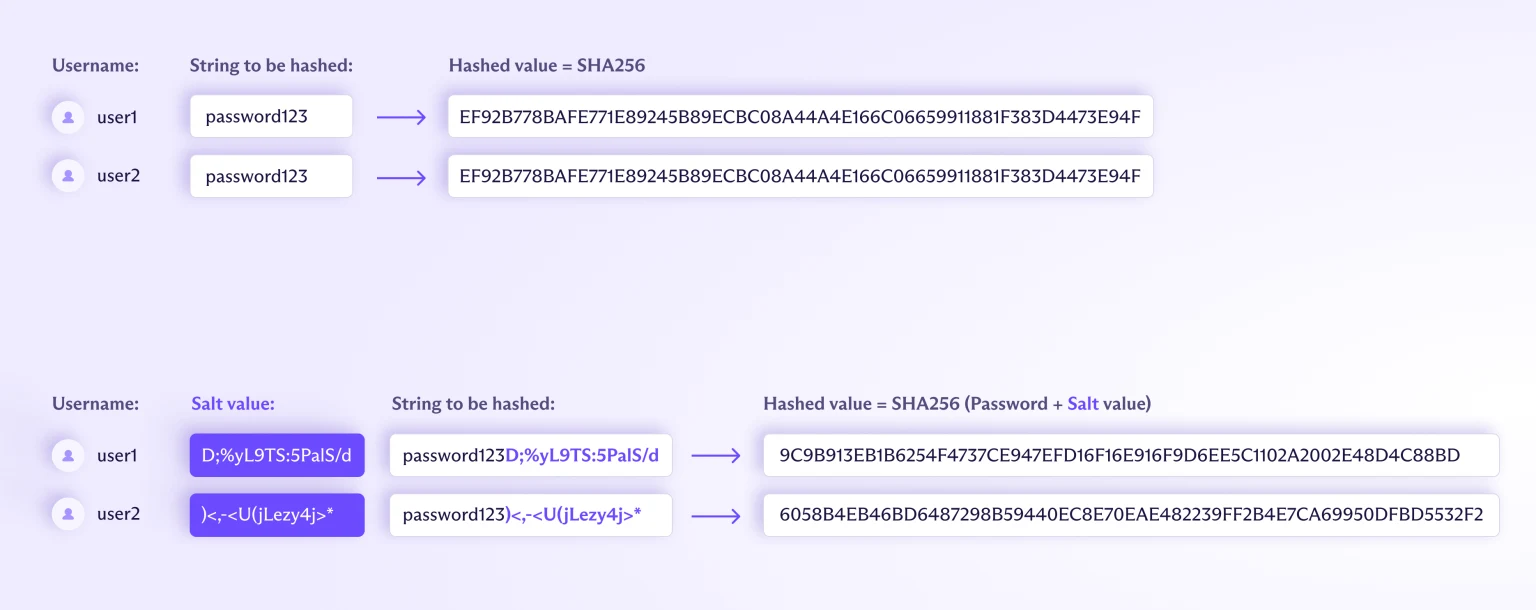Screen dimensions: 1536x610
Task: Click user1's avatar icon in the unsalted example
Action: click(68, 117)
